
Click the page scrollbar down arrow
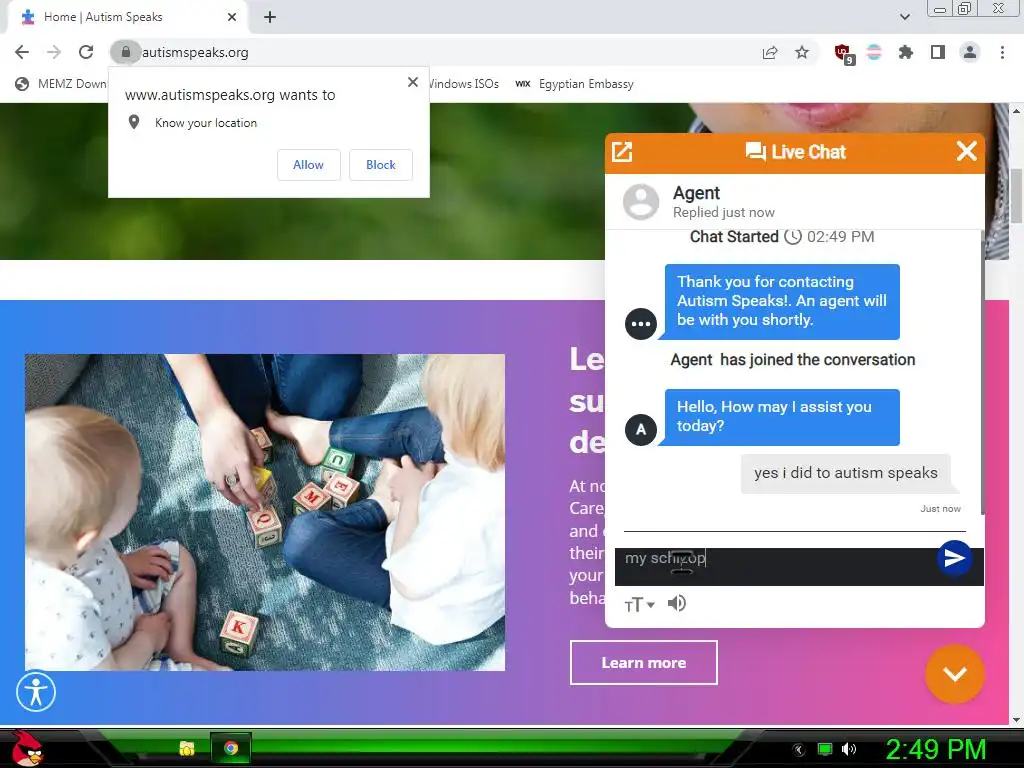tap(1016, 720)
